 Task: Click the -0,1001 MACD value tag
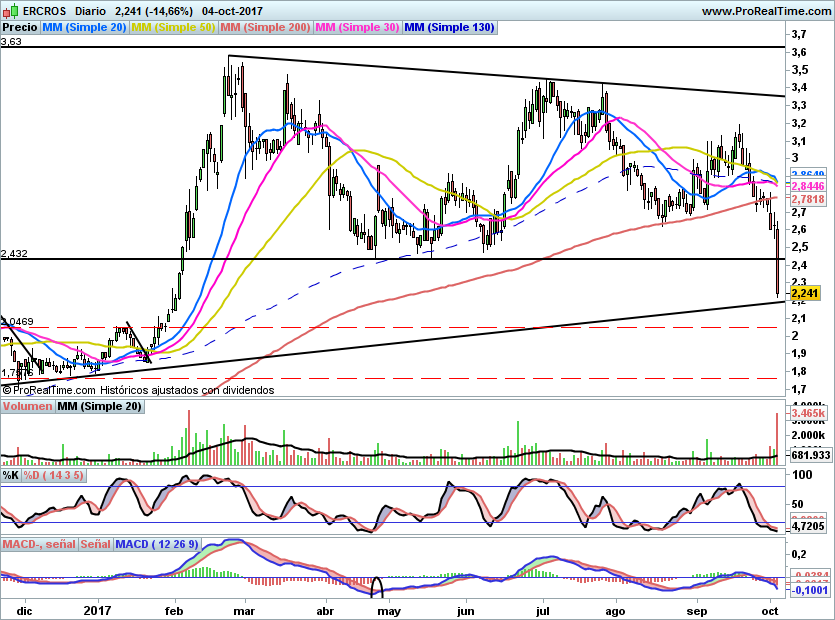[x=809, y=590]
